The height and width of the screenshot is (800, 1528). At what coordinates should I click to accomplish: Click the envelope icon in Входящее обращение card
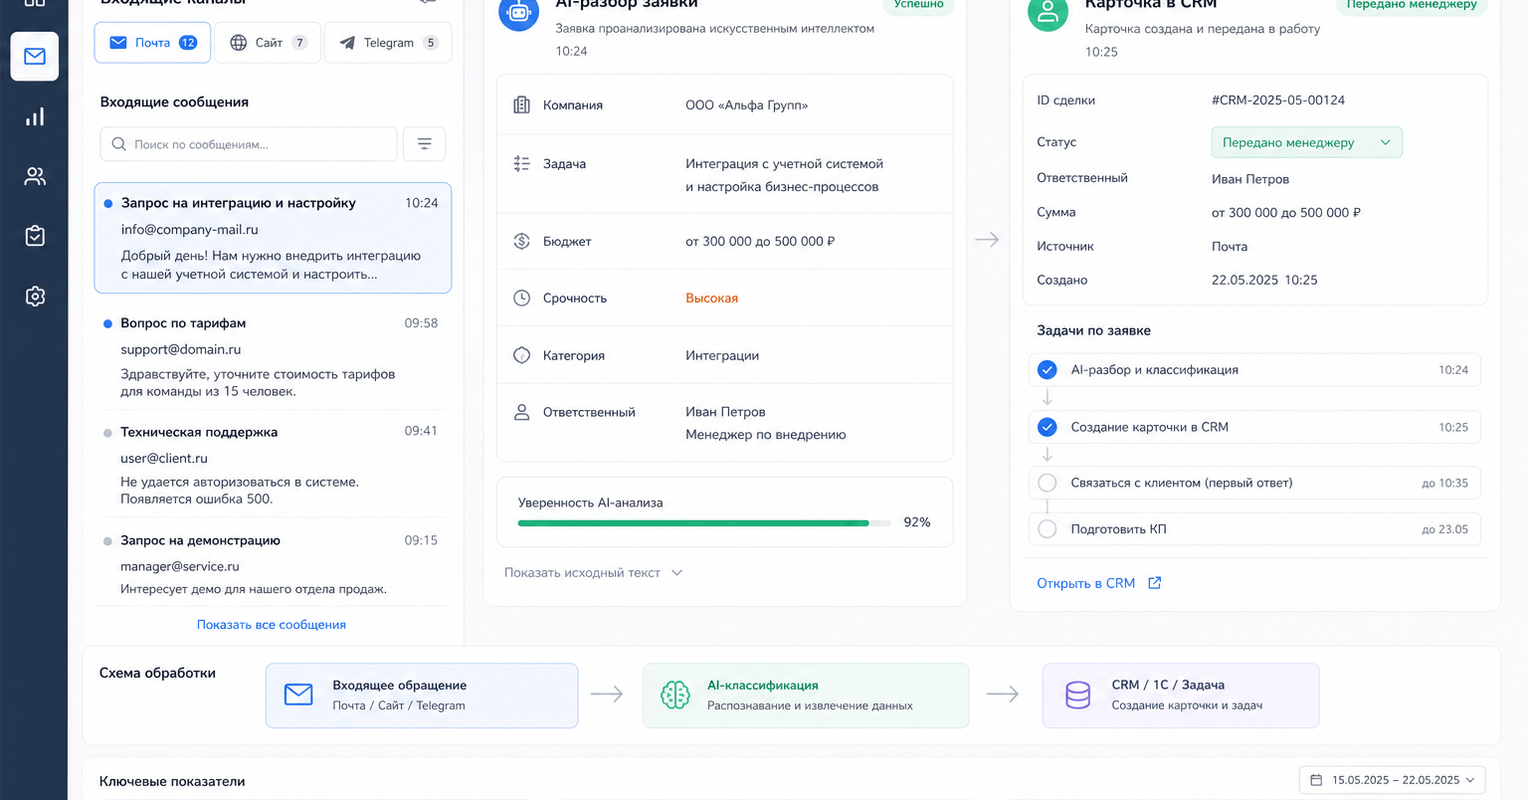coord(298,694)
